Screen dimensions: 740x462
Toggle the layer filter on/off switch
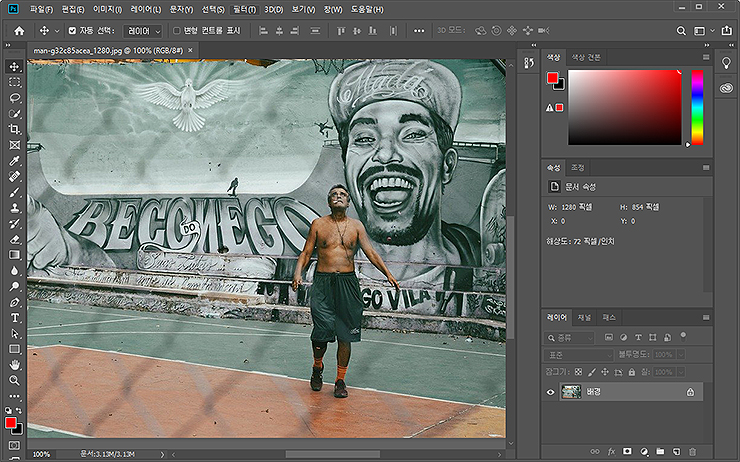[683, 336]
